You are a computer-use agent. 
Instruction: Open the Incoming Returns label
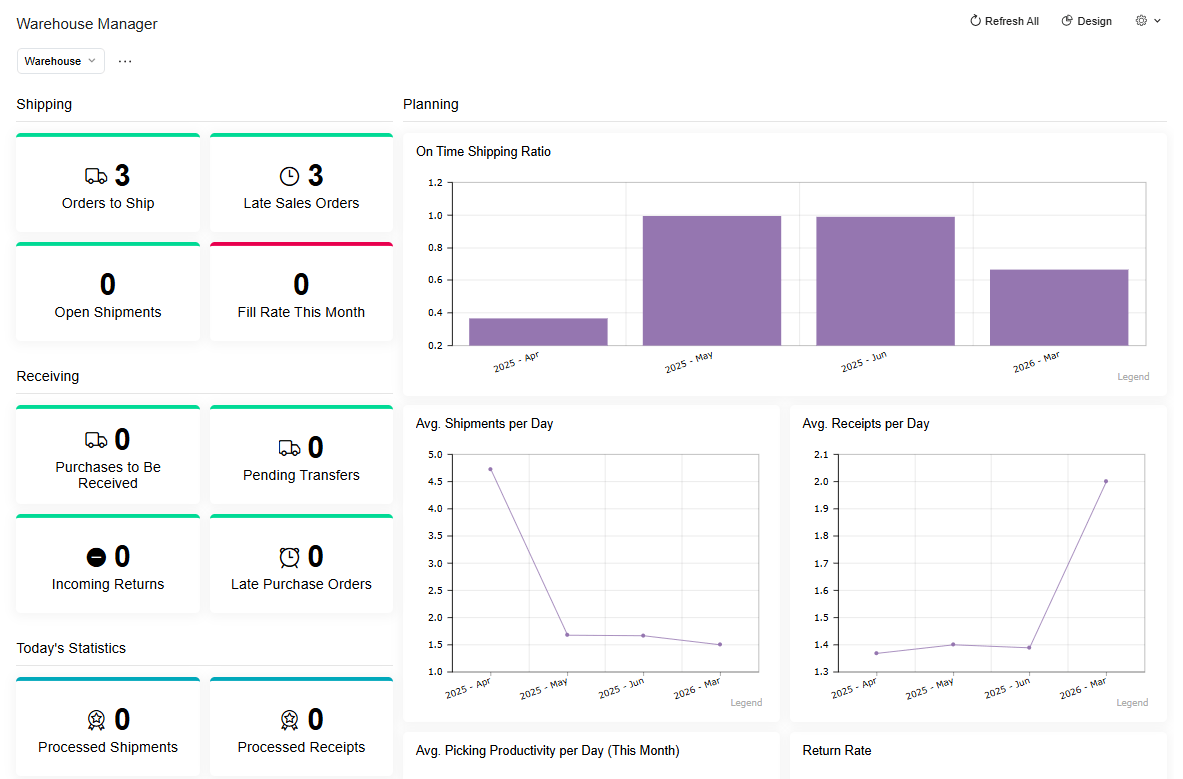tap(108, 584)
